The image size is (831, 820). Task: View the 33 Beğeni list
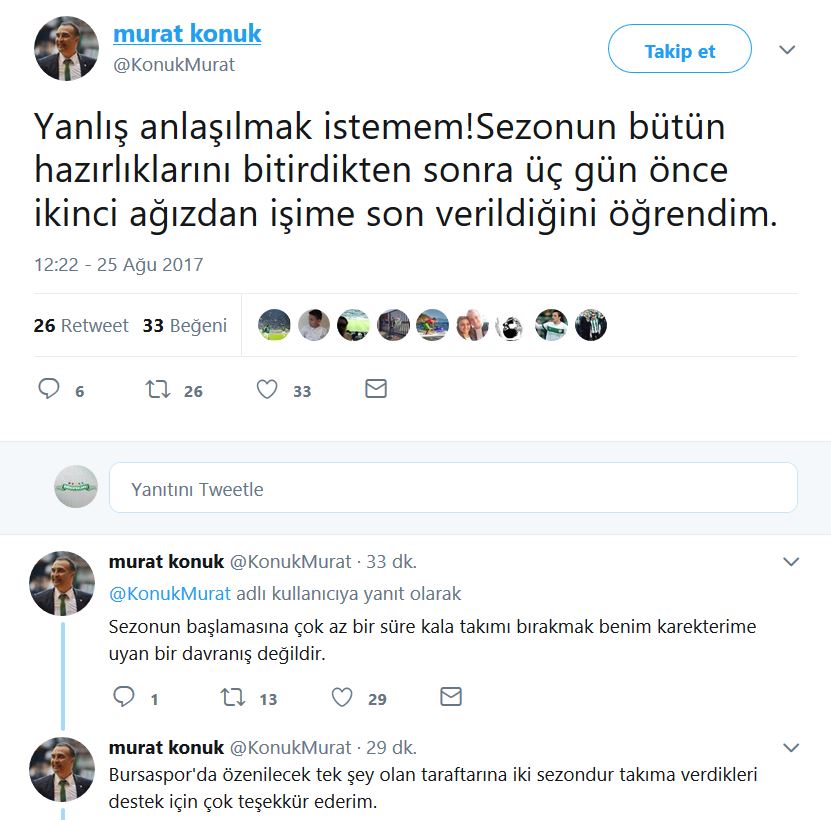pos(184,325)
